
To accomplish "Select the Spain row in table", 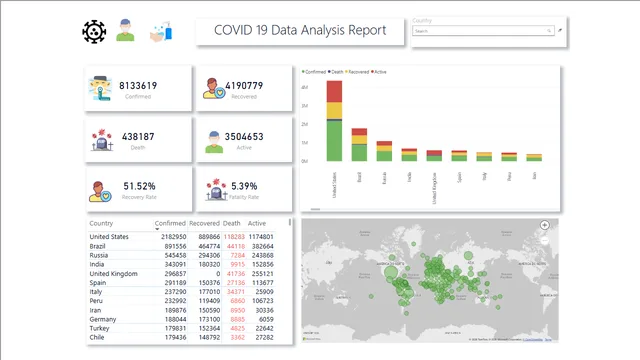I will click(x=182, y=282).
